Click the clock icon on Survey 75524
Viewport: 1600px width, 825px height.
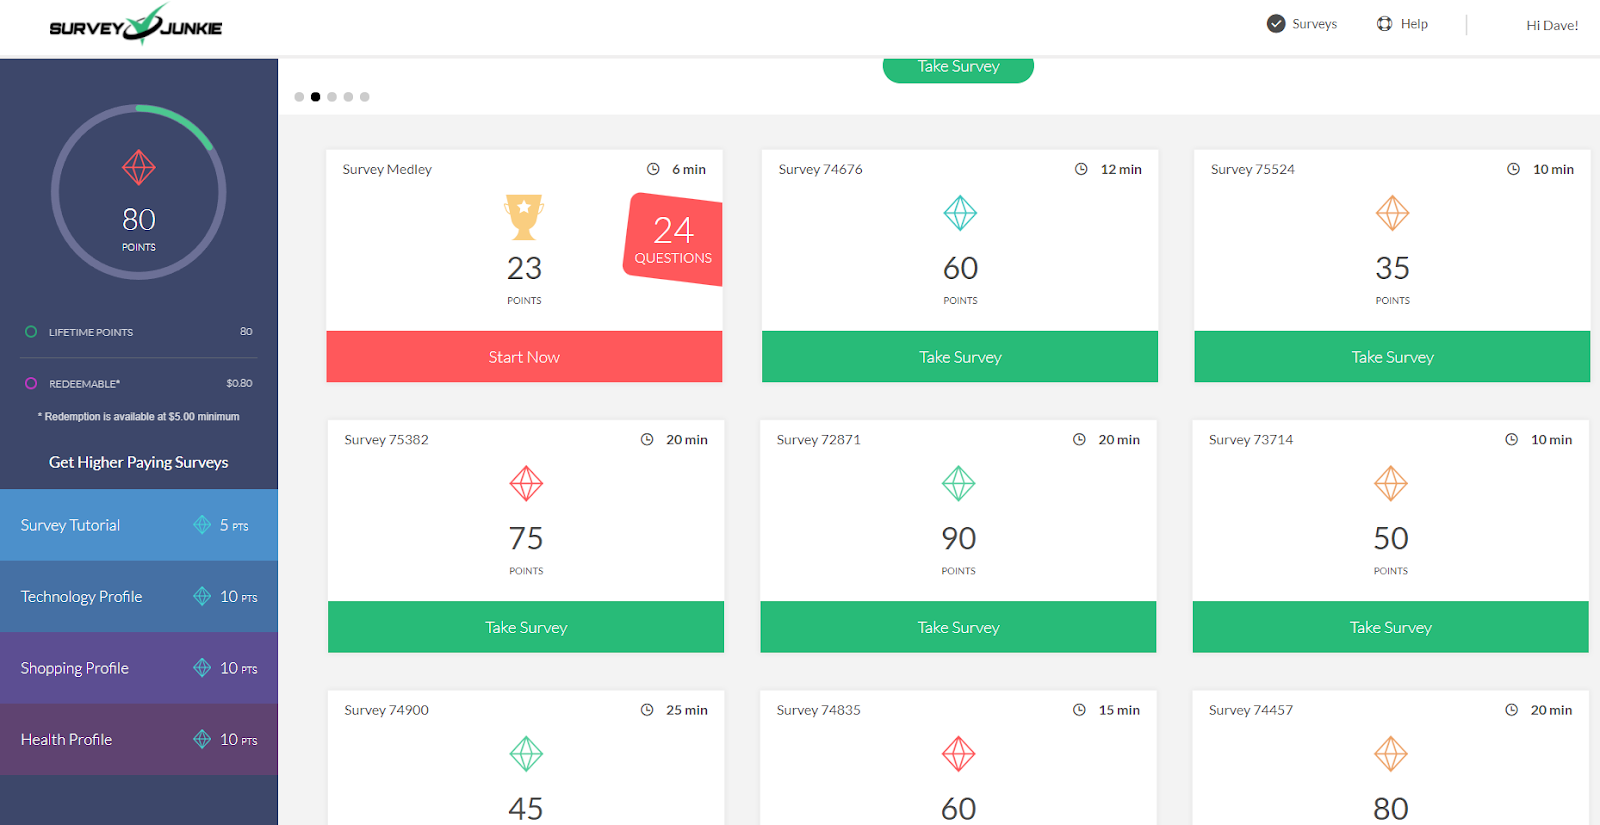click(1513, 169)
